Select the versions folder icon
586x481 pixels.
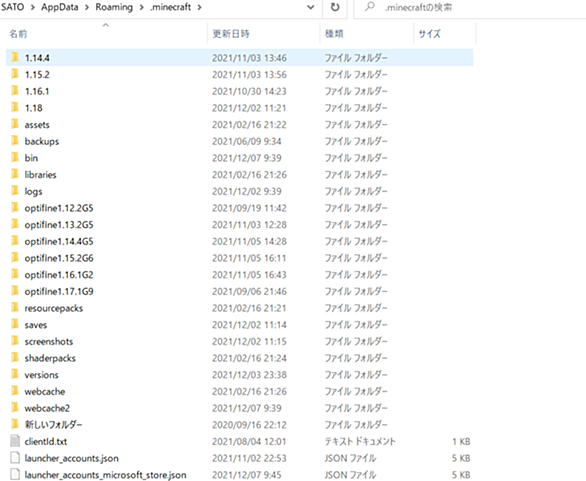click(x=15, y=374)
